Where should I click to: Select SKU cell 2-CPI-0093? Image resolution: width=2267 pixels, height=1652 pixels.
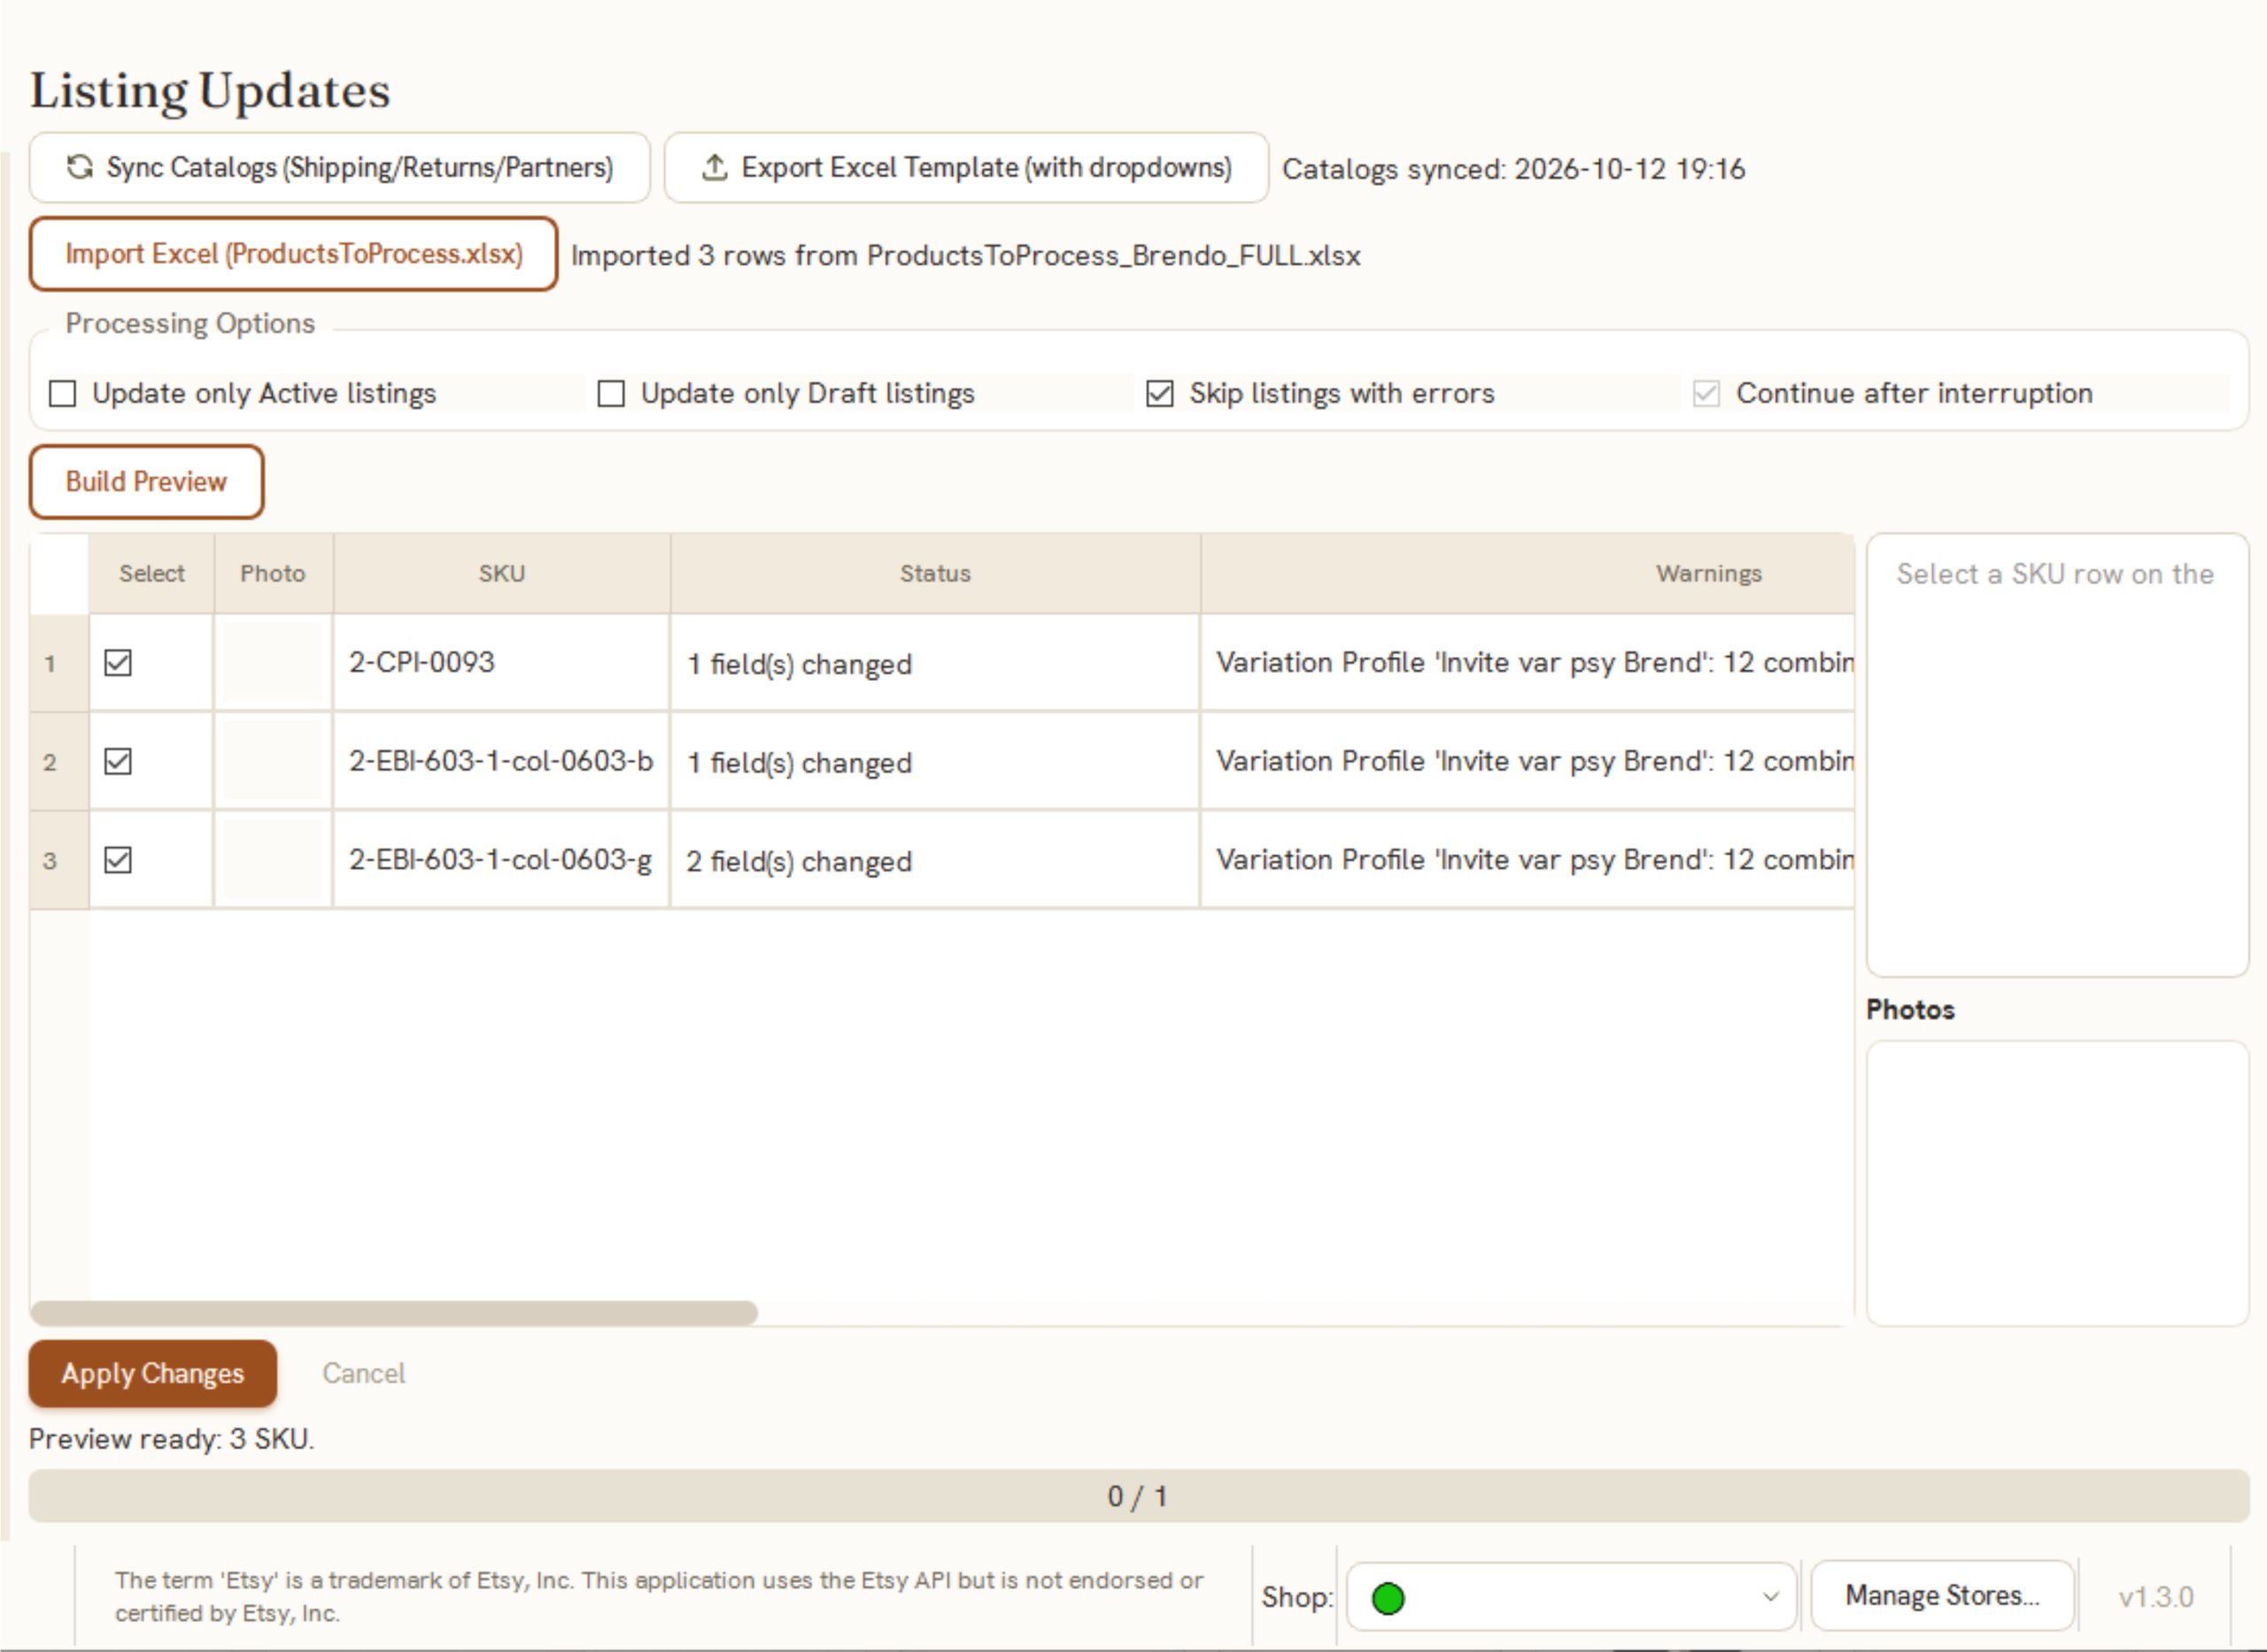[502, 663]
